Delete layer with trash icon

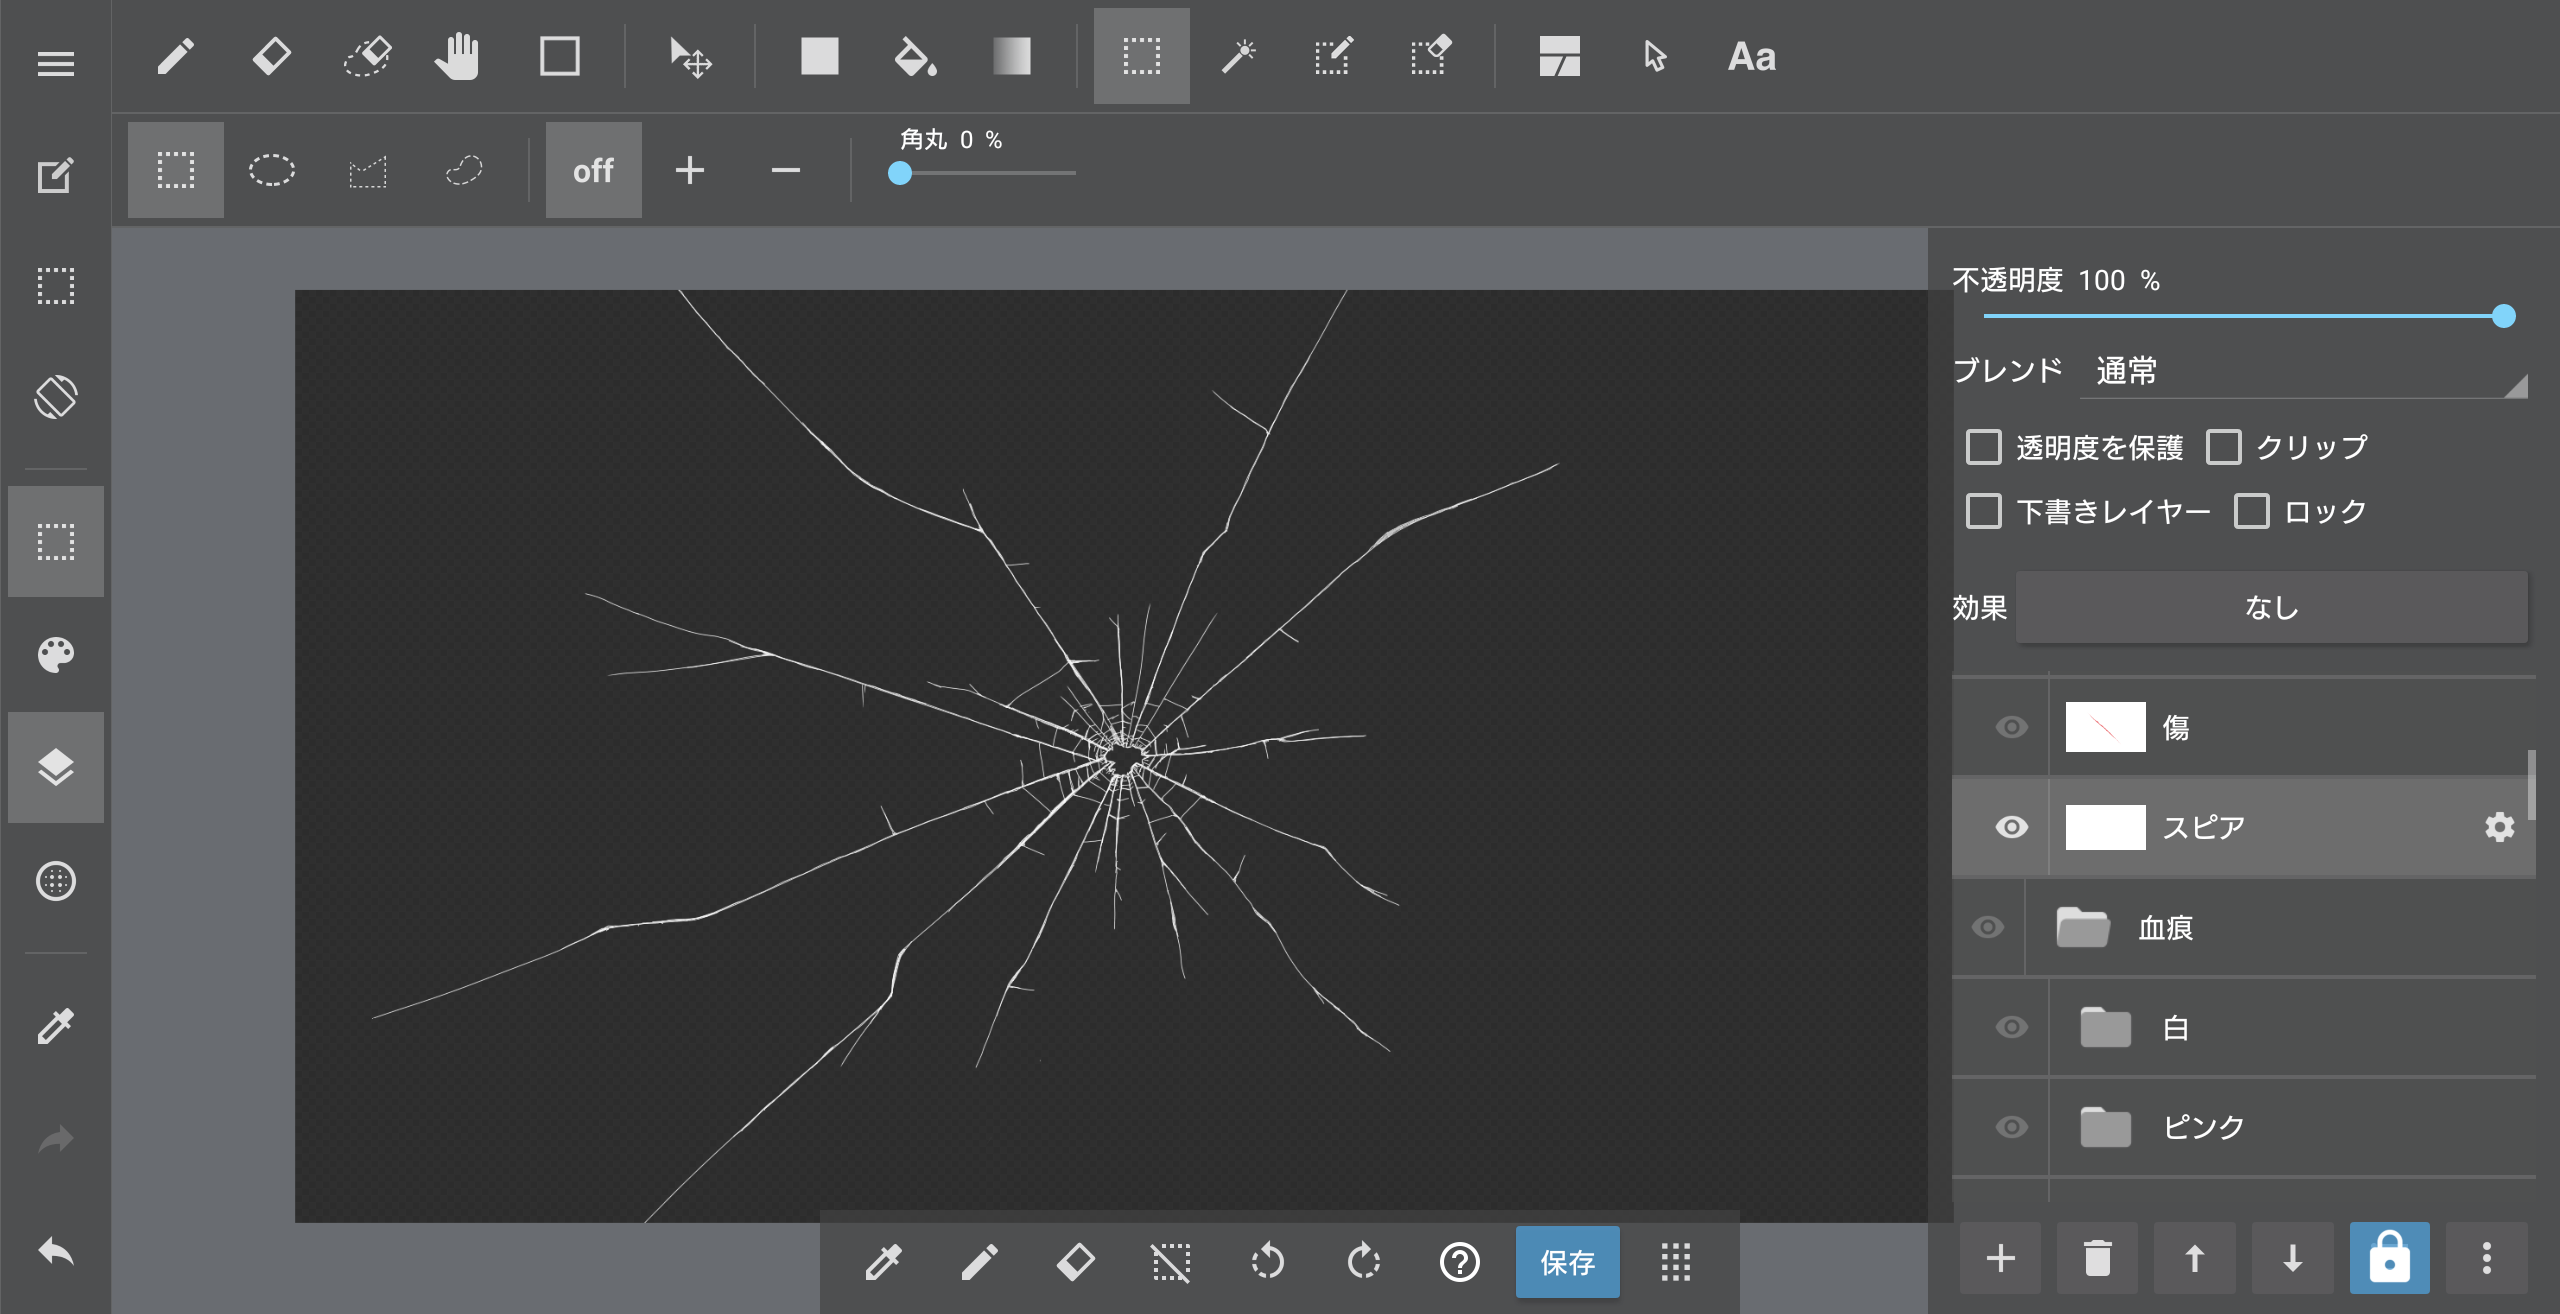pyautogui.click(x=2097, y=1258)
